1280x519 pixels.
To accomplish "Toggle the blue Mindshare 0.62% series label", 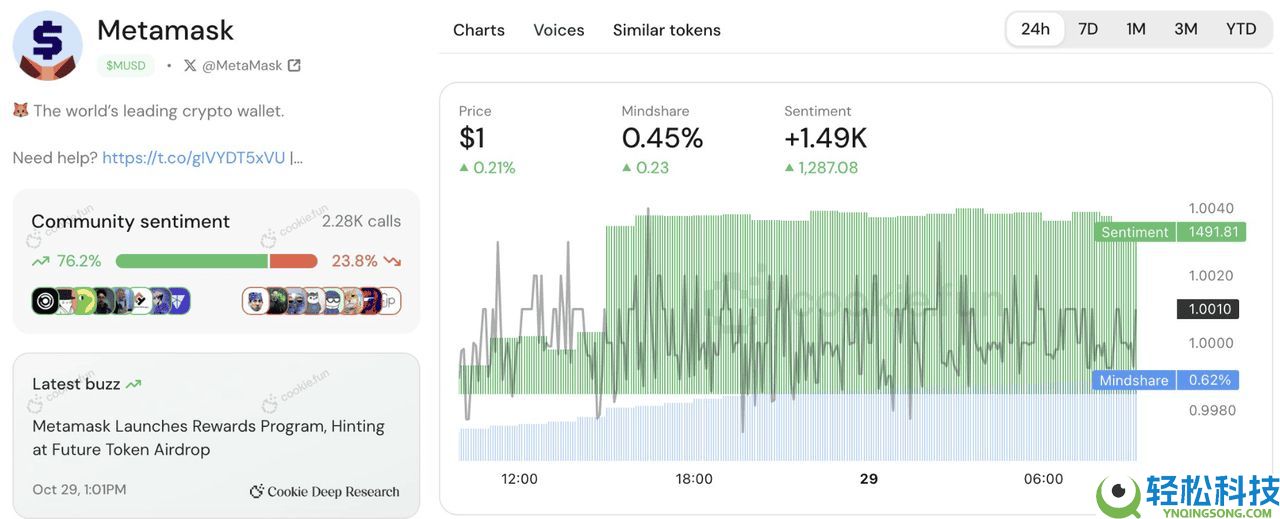I will [1166, 380].
